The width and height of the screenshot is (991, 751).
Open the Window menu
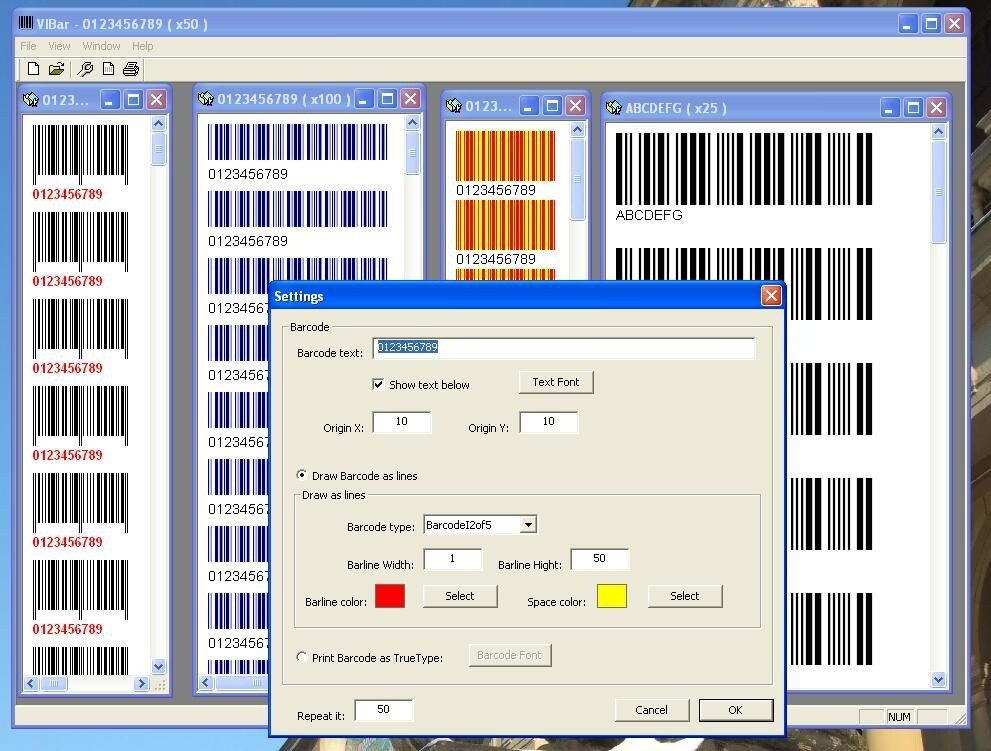(101, 46)
